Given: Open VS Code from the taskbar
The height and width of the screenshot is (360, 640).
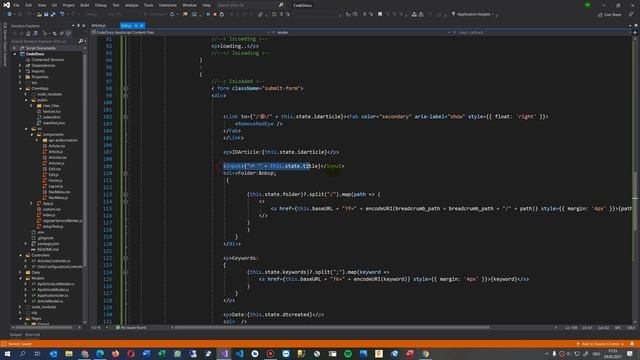Looking at the screenshot, I should [x=239, y=353].
